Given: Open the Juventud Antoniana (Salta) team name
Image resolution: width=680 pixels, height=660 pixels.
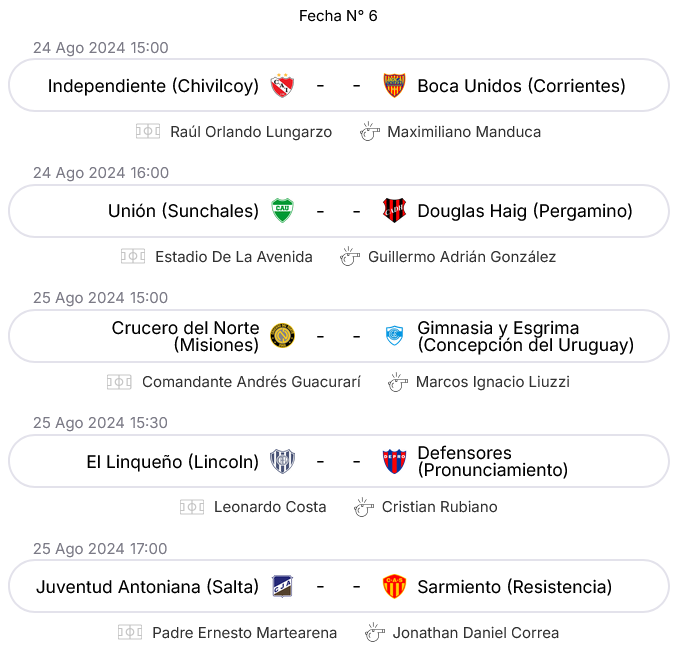Looking at the screenshot, I should [147, 587].
